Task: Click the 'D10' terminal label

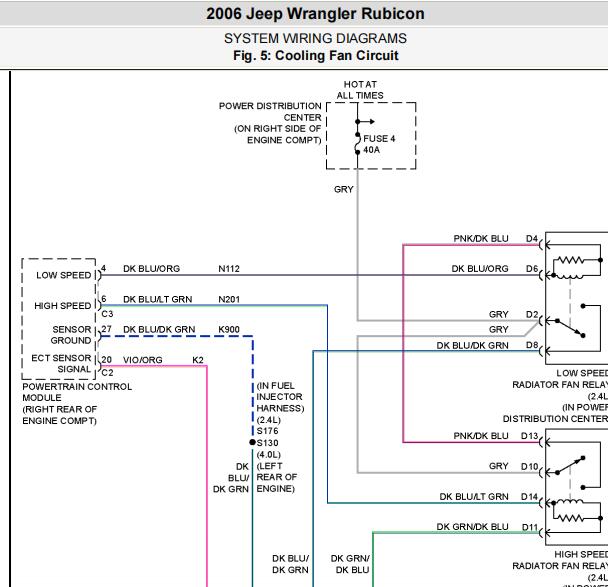Action: (529, 466)
